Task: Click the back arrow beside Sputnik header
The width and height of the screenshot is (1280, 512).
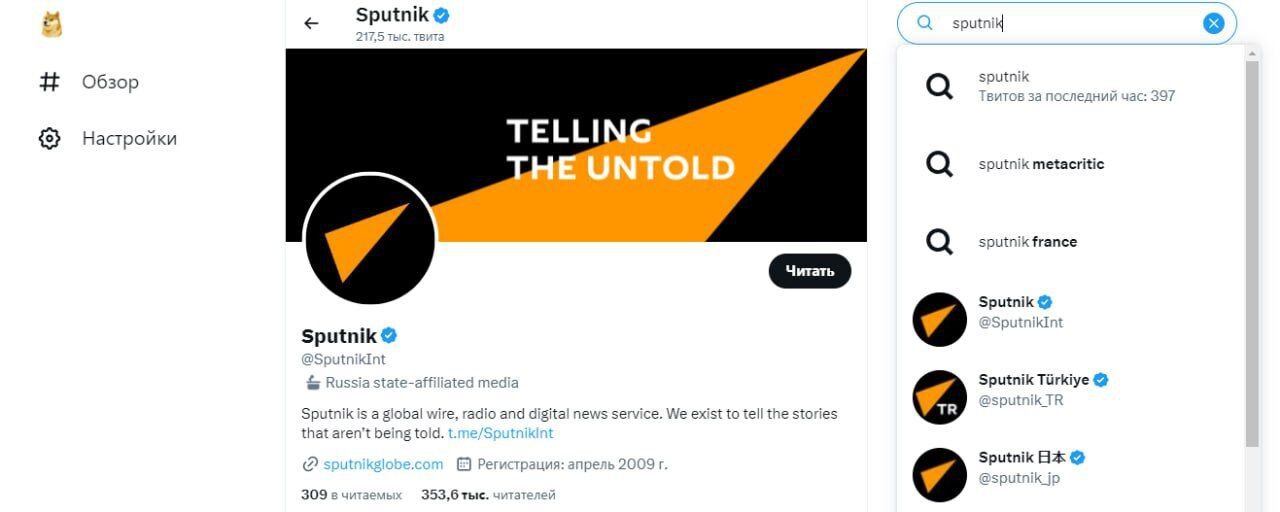Action: [x=311, y=23]
